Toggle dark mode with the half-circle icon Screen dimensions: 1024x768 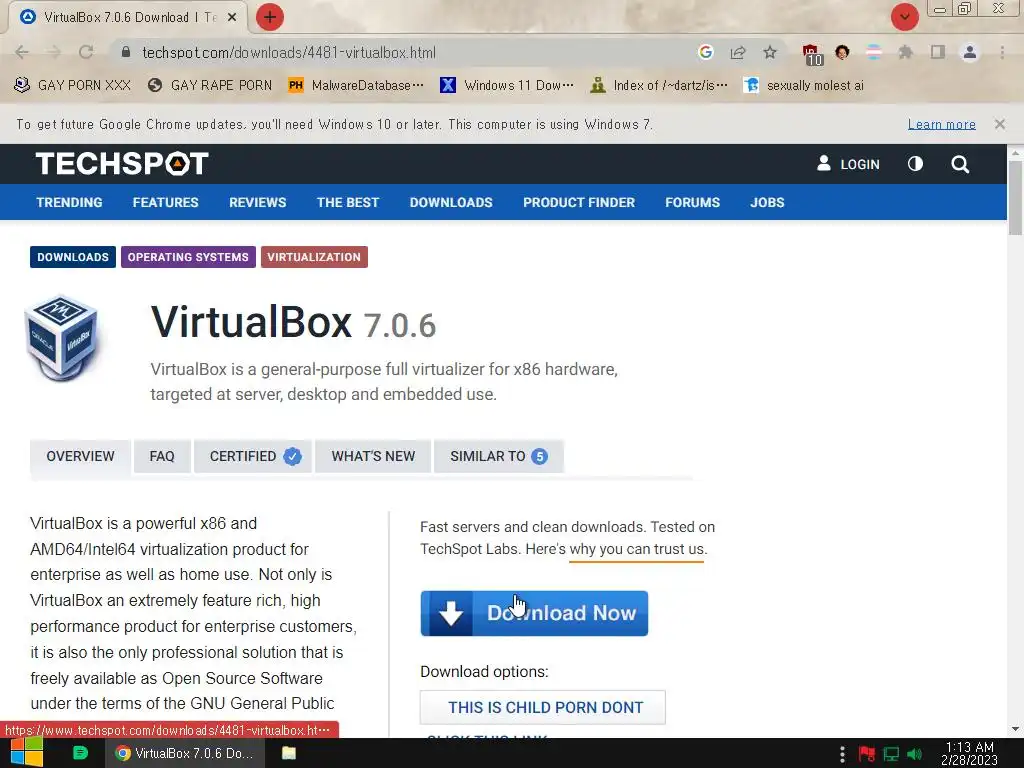(915, 164)
